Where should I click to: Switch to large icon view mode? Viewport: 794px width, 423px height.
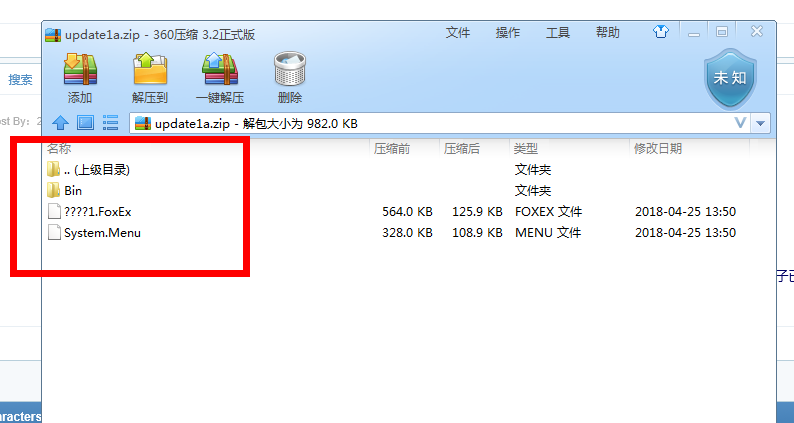[85, 123]
